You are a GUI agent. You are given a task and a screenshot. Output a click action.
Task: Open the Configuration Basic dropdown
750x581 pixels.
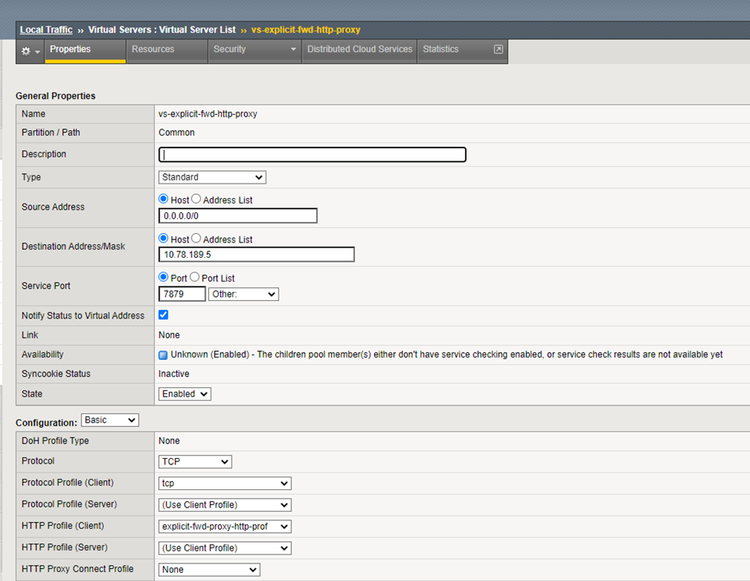(x=109, y=421)
